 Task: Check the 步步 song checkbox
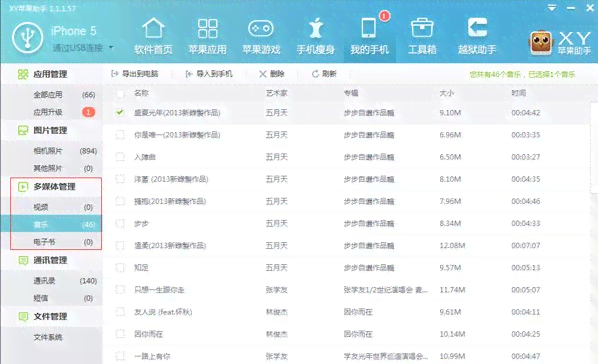pos(120,223)
